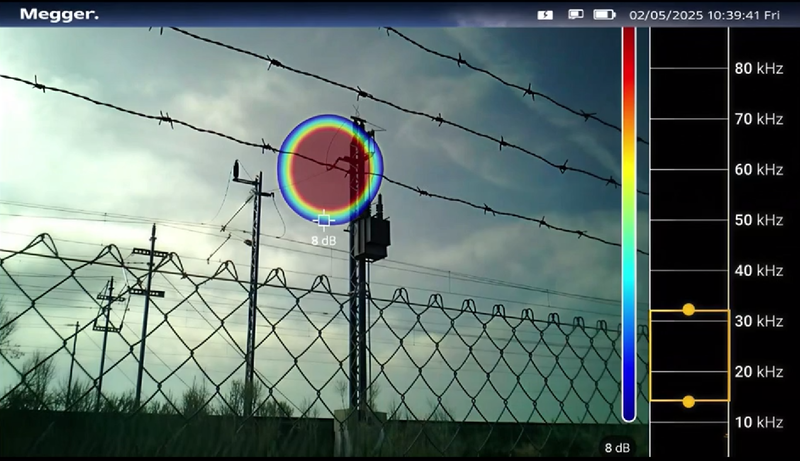
Task: Click inside the yellow frequency selection box
Action: pos(689,355)
